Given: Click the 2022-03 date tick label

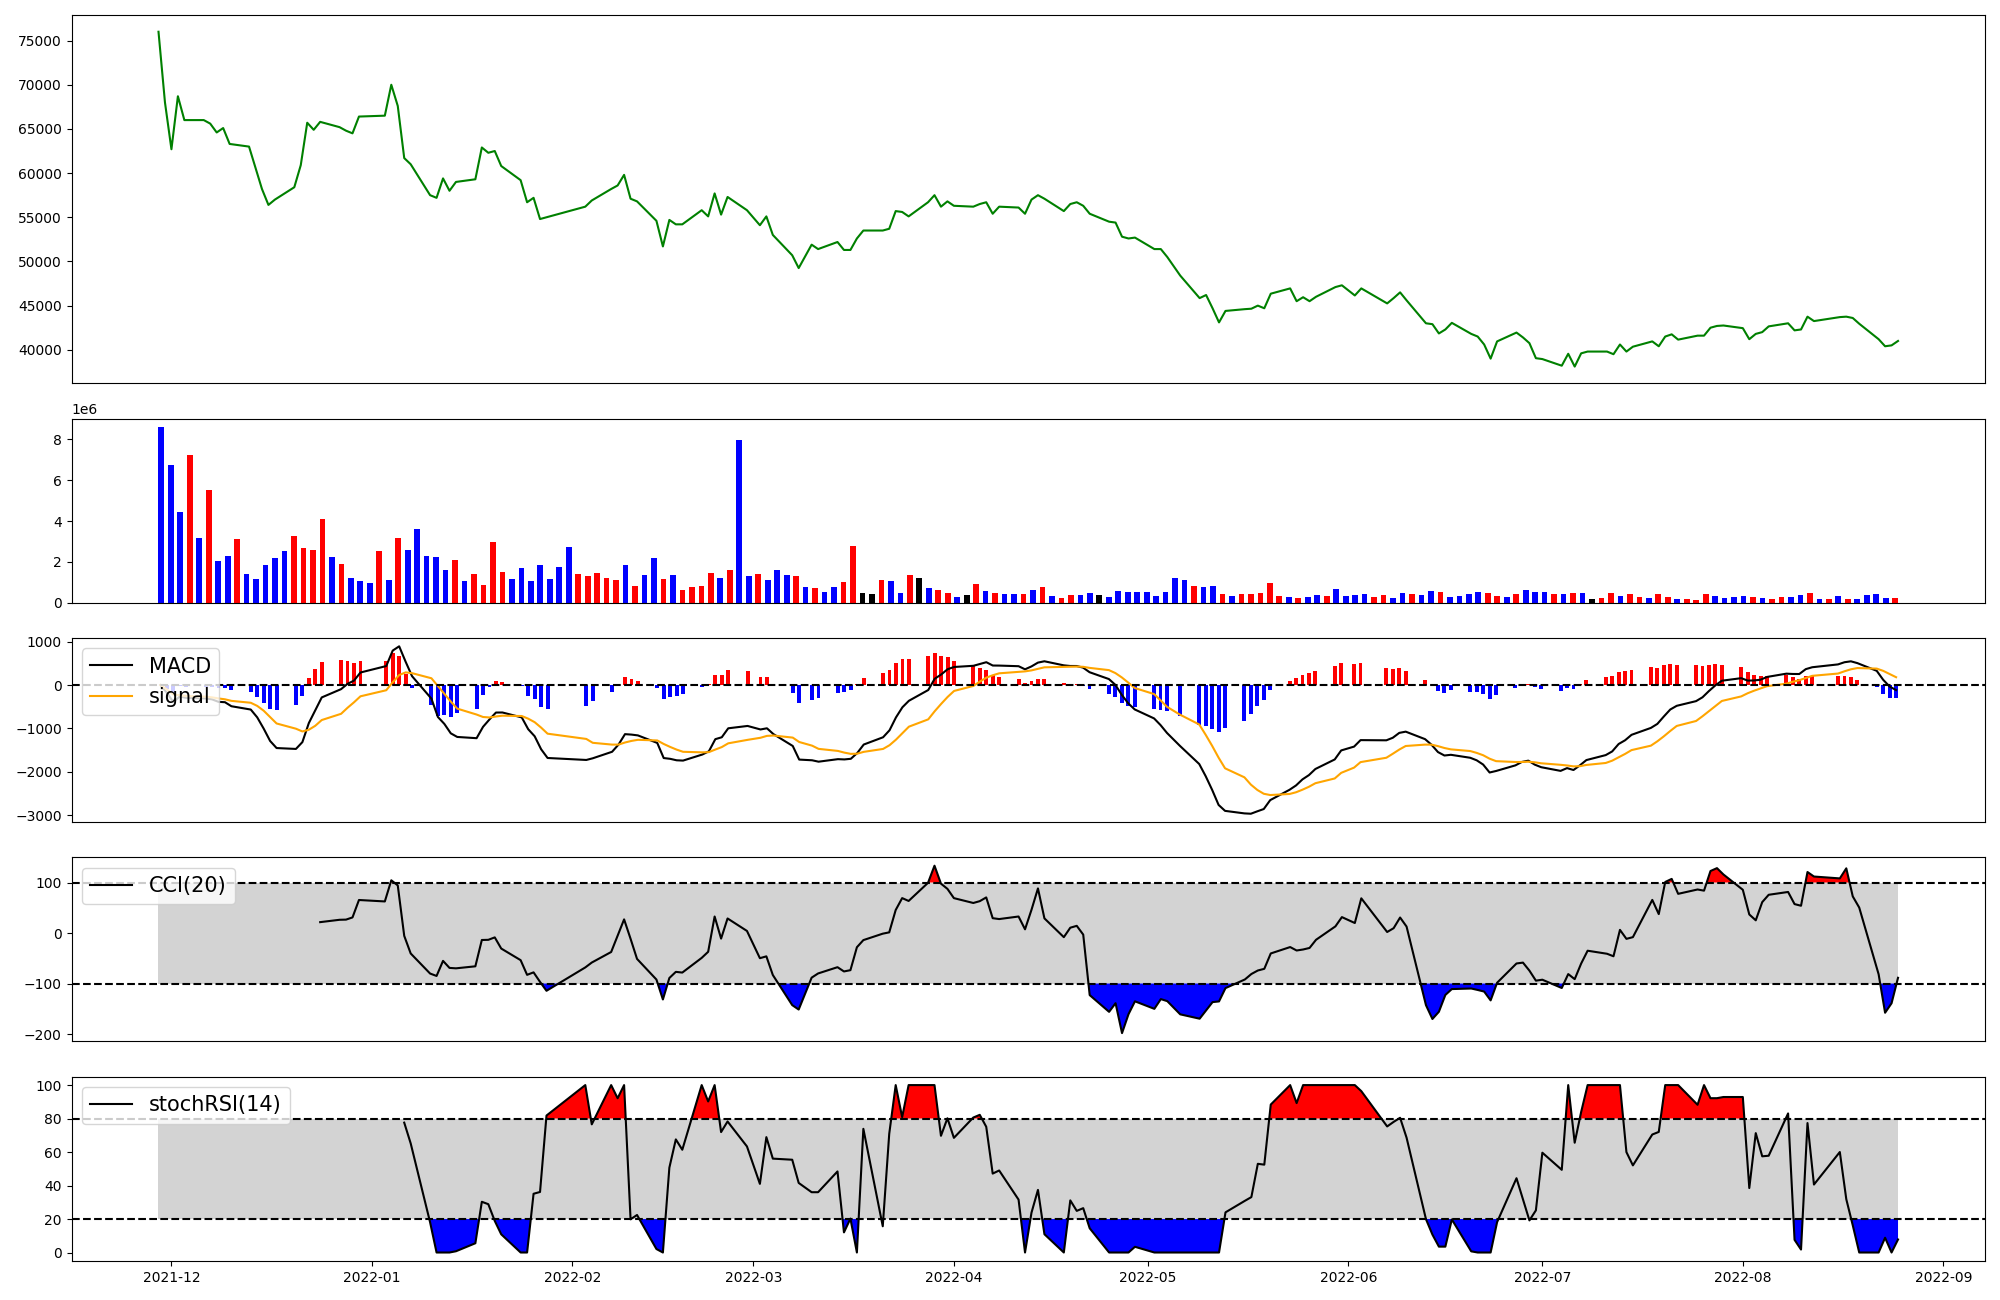Looking at the screenshot, I should tap(753, 1277).
